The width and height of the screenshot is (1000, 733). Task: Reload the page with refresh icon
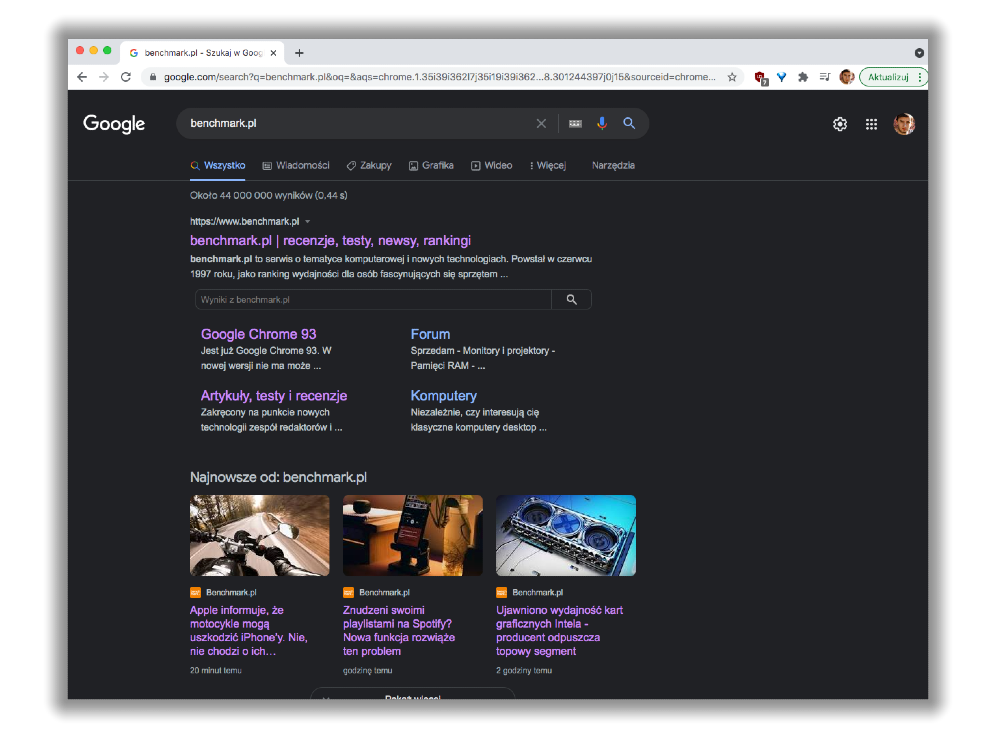coord(126,77)
